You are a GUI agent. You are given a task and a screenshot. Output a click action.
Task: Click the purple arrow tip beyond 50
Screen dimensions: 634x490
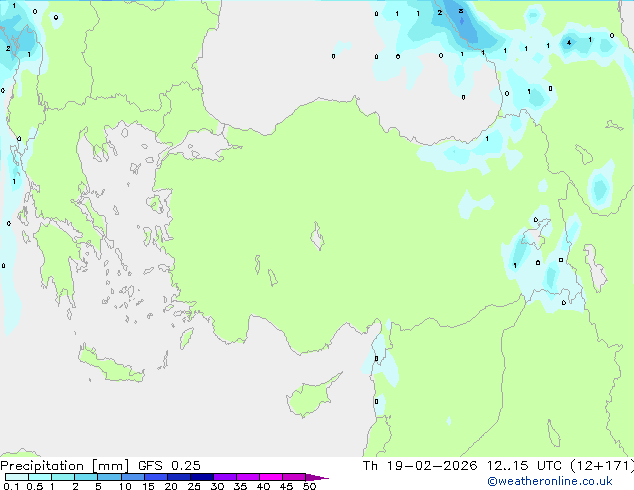coord(317,477)
